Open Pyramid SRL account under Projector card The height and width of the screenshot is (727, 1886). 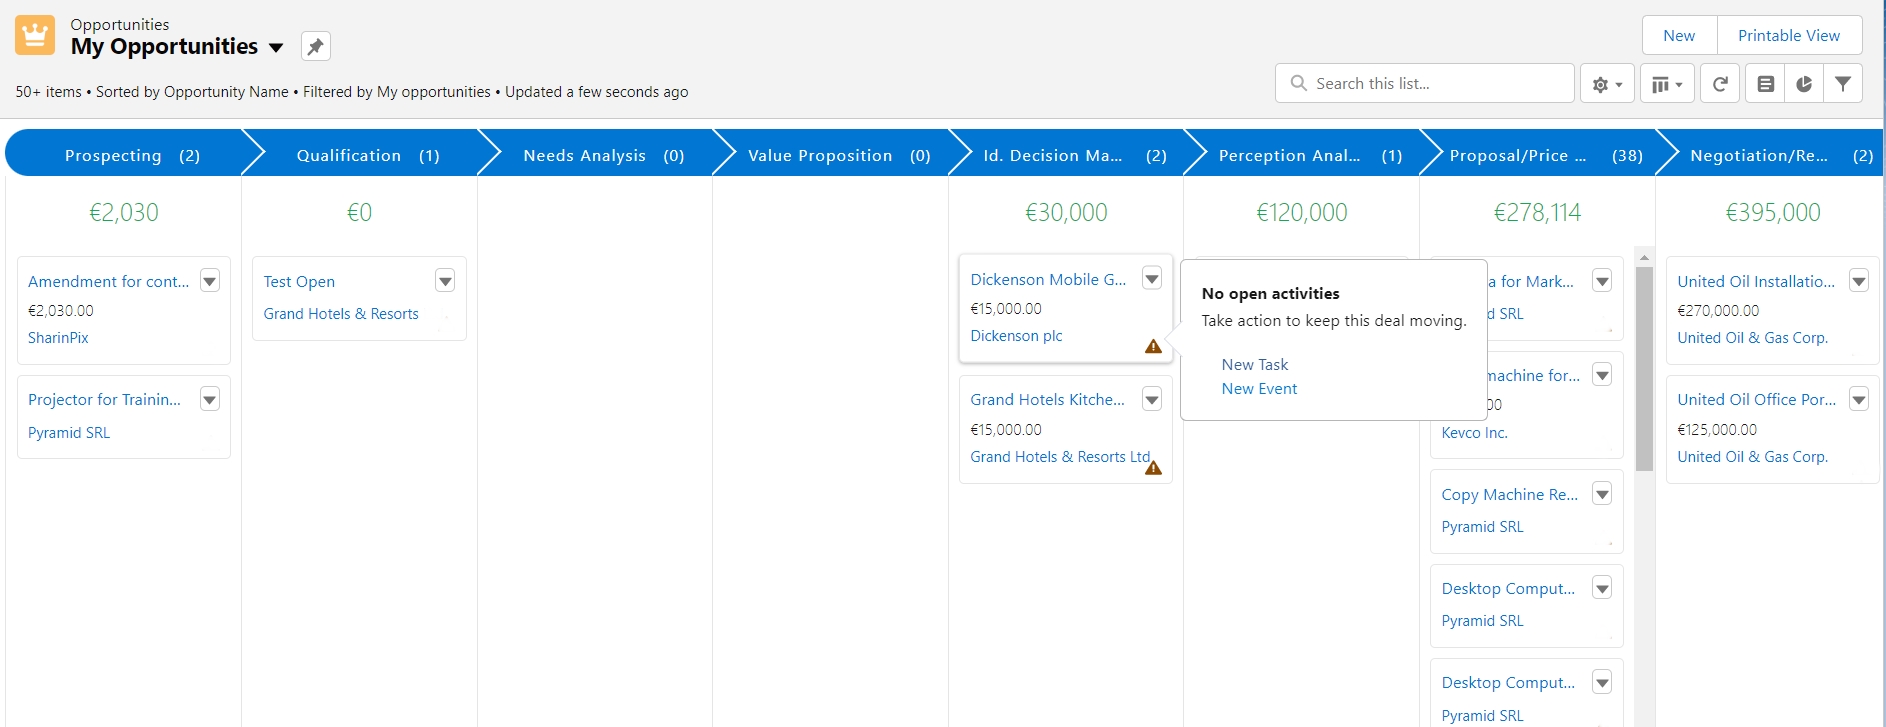pyautogui.click(x=69, y=433)
